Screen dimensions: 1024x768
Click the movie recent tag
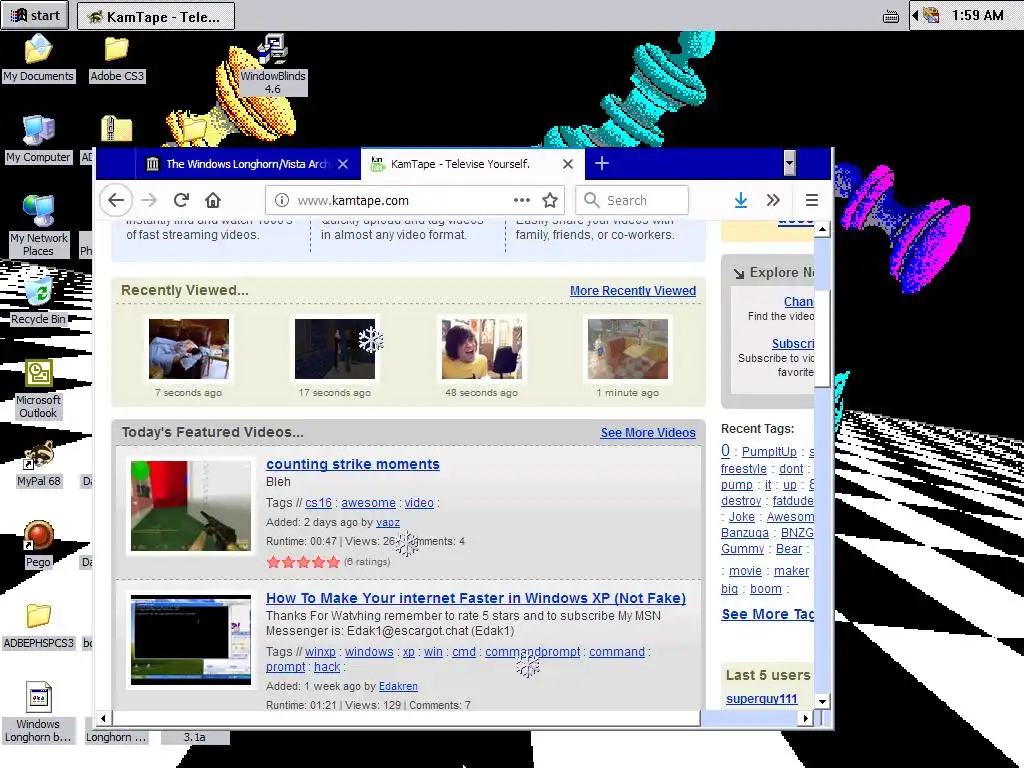click(745, 571)
